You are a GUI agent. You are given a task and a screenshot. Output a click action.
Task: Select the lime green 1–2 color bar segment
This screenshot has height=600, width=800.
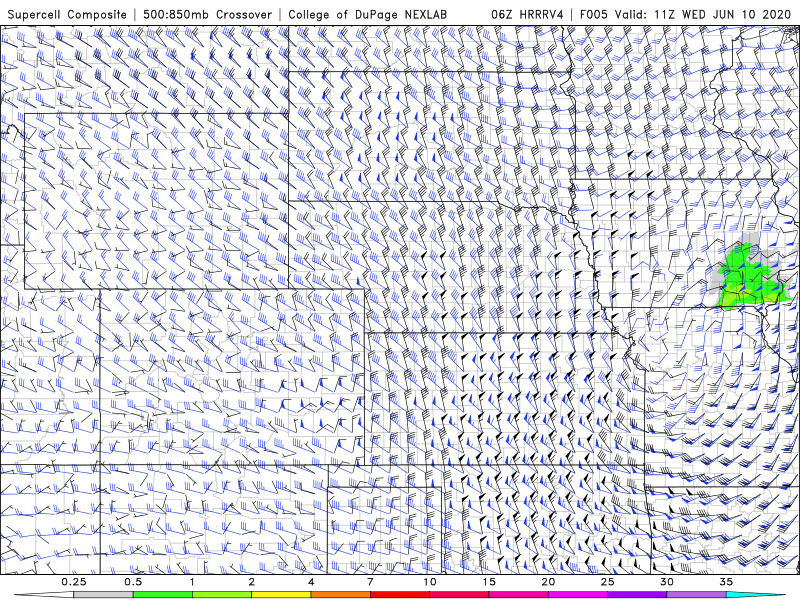(222, 595)
